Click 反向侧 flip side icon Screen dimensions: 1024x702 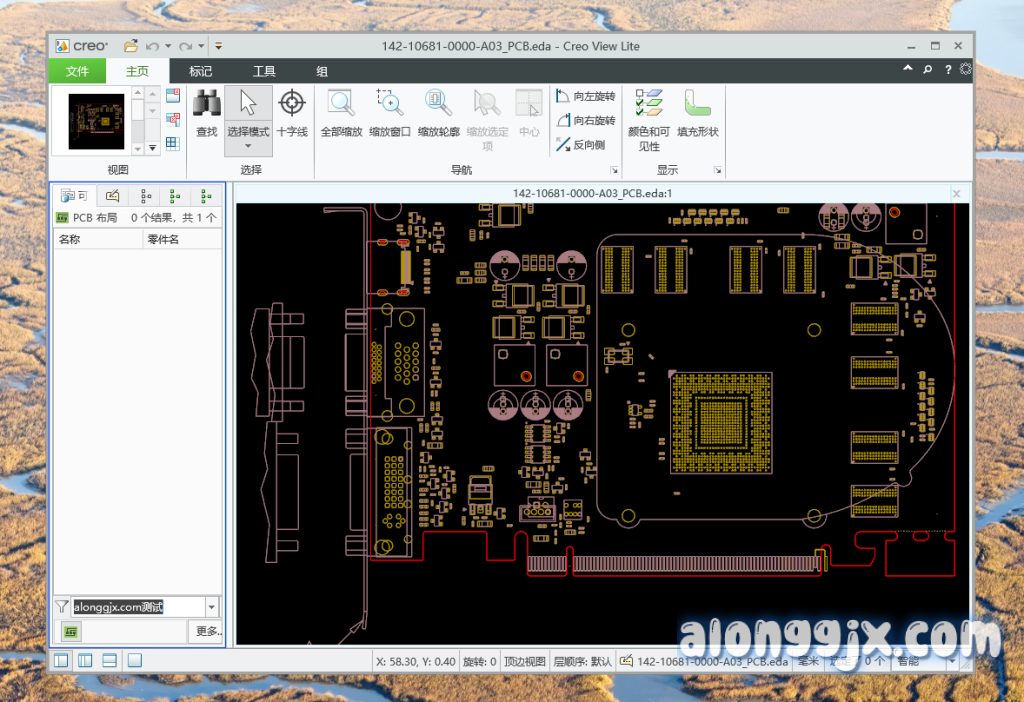coord(580,145)
